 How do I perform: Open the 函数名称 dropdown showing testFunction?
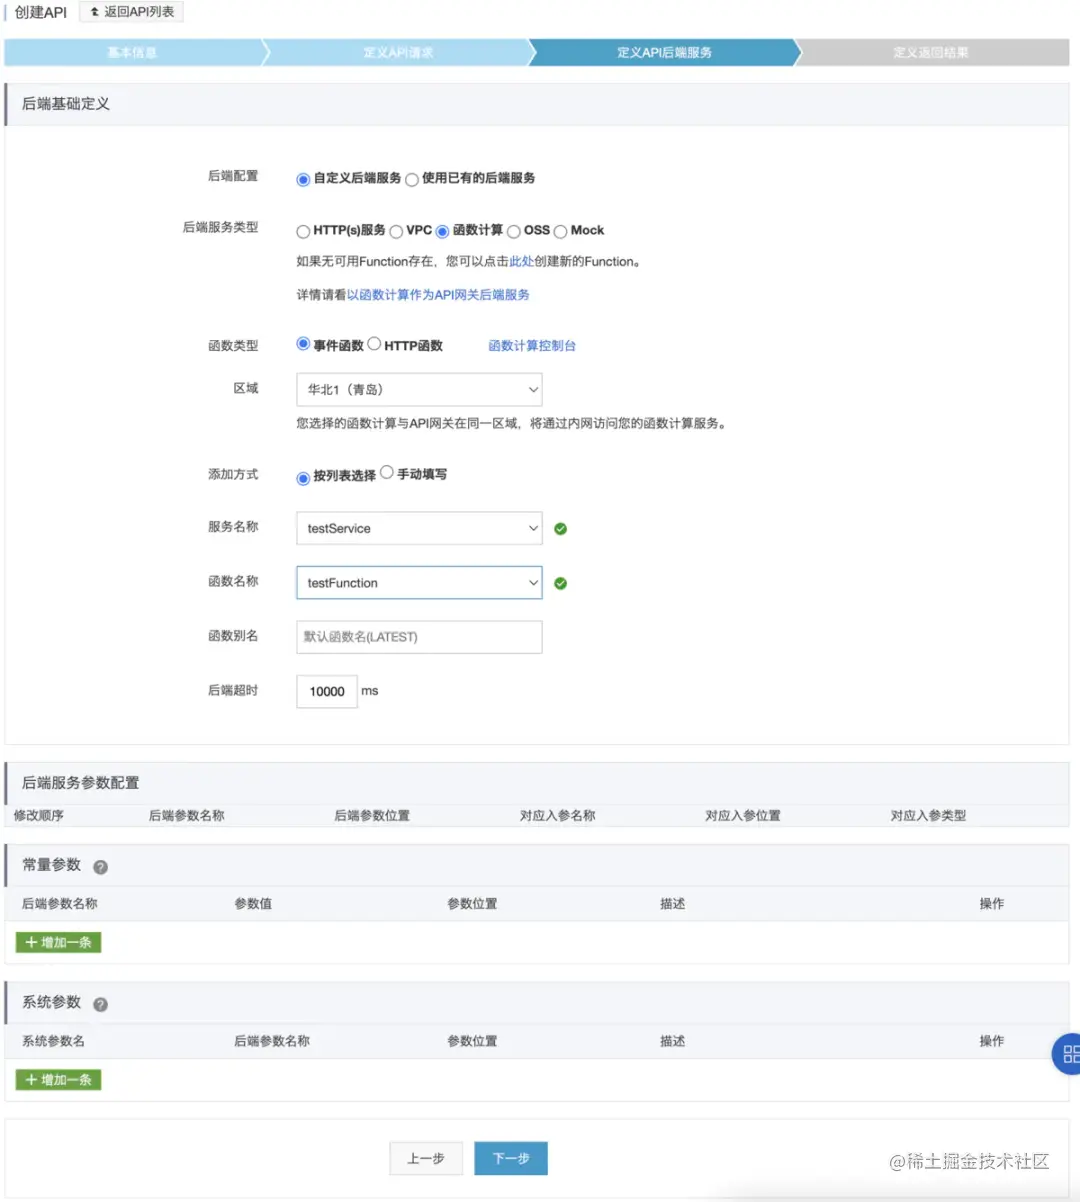click(x=419, y=583)
